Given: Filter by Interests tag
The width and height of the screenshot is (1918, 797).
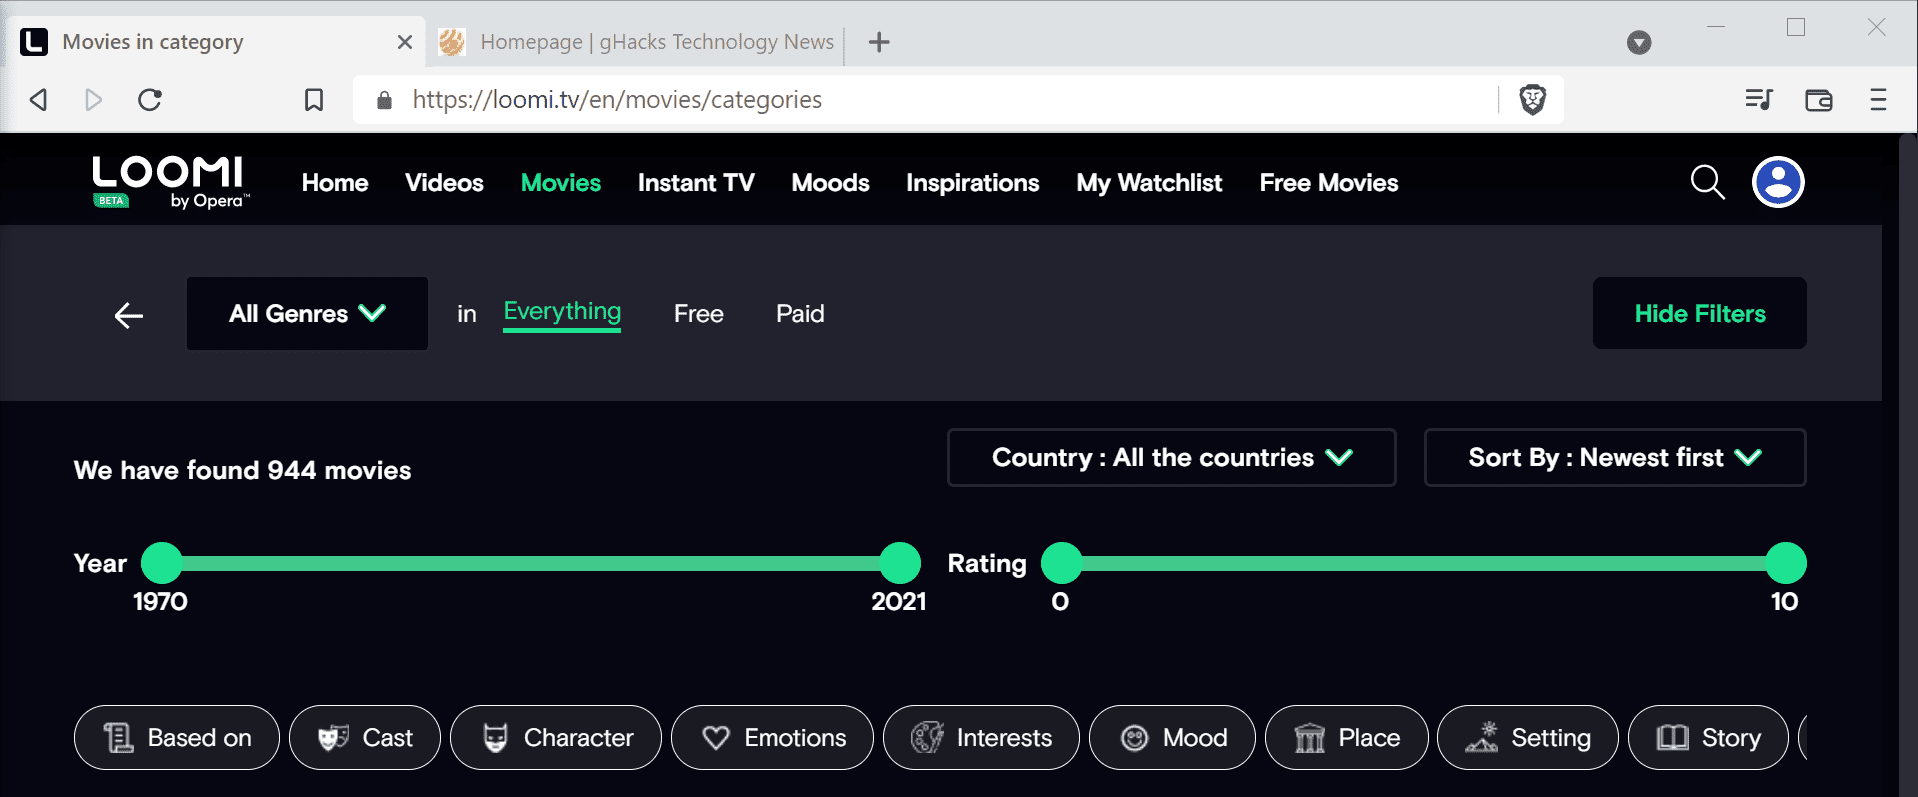Looking at the screenshot, I should pos(981,737).
